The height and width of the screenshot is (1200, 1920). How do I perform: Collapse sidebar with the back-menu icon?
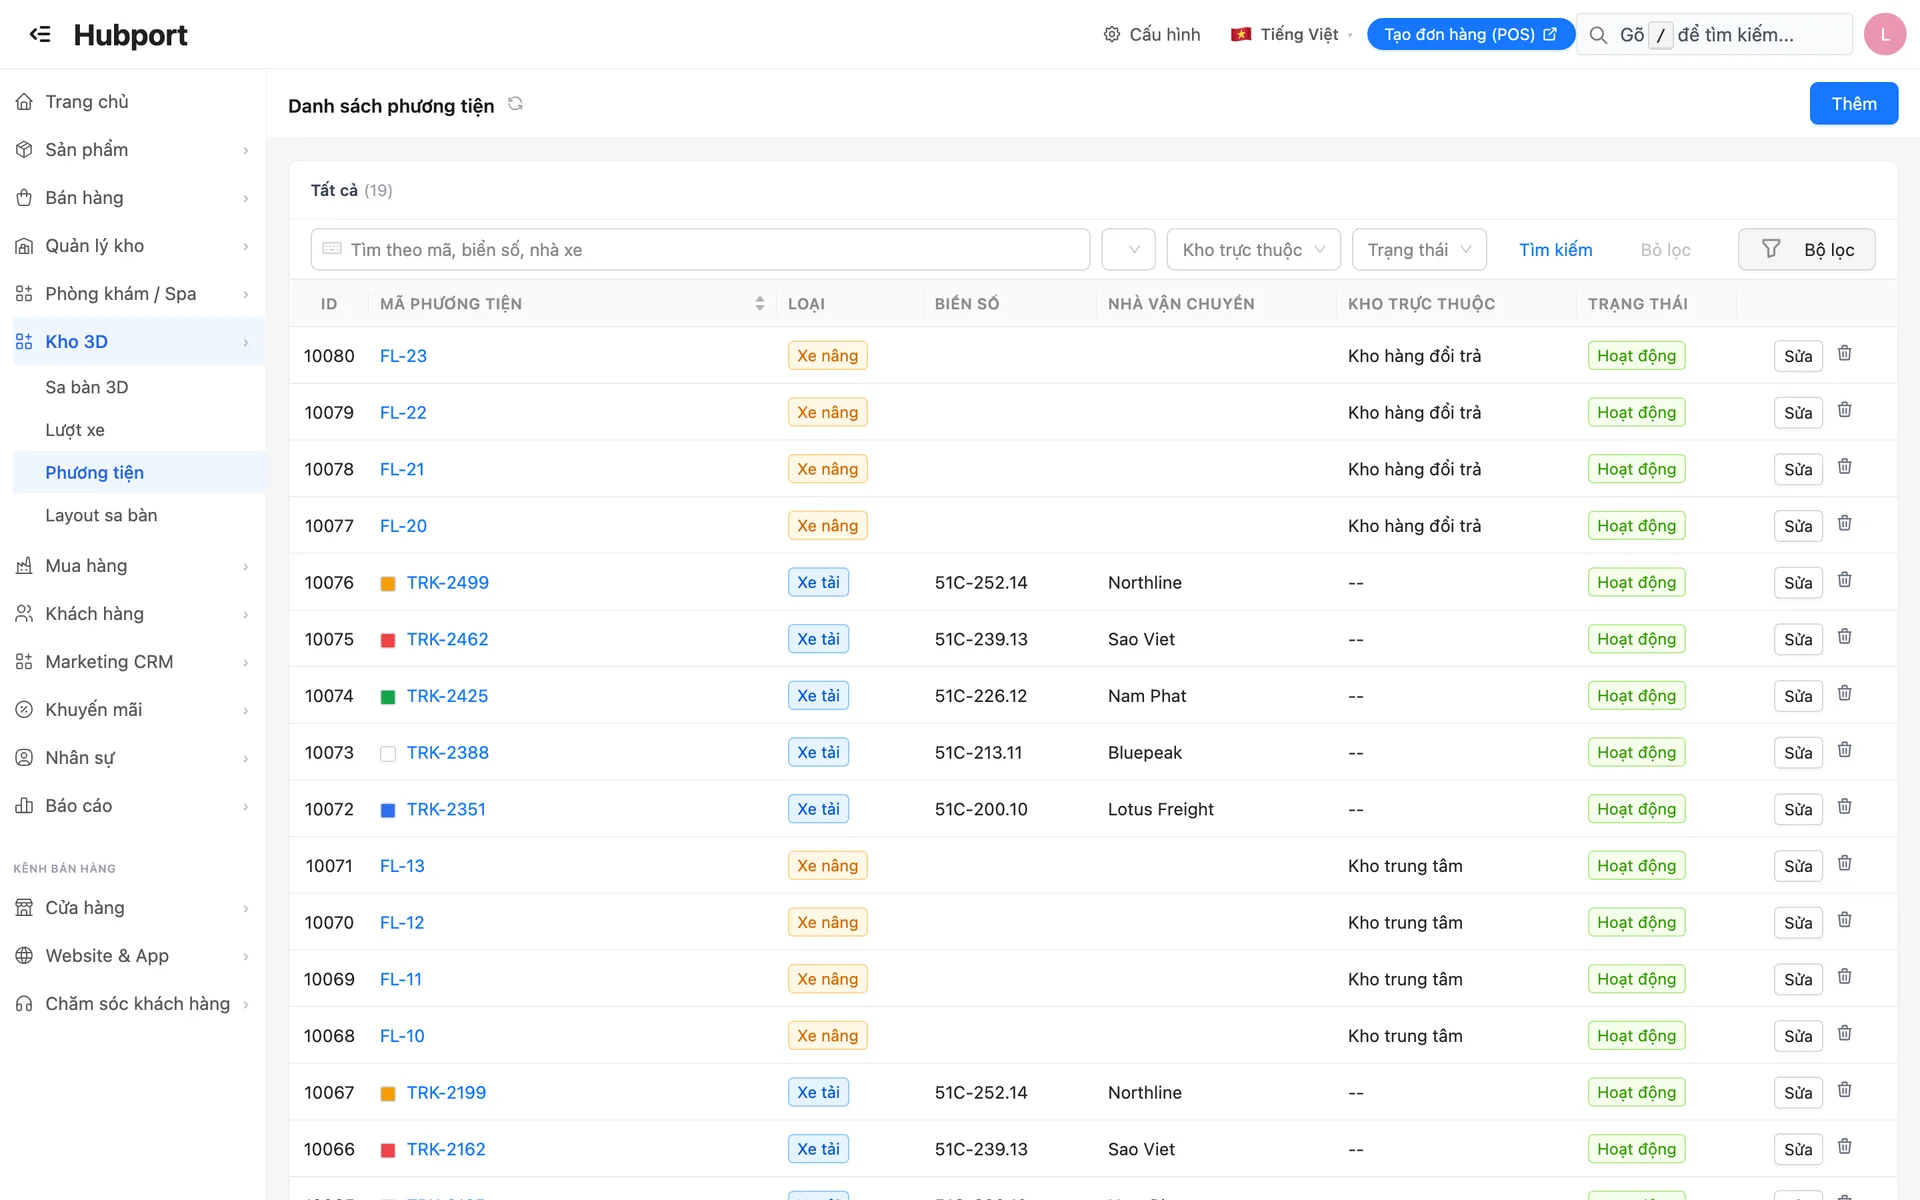[40, 34]
